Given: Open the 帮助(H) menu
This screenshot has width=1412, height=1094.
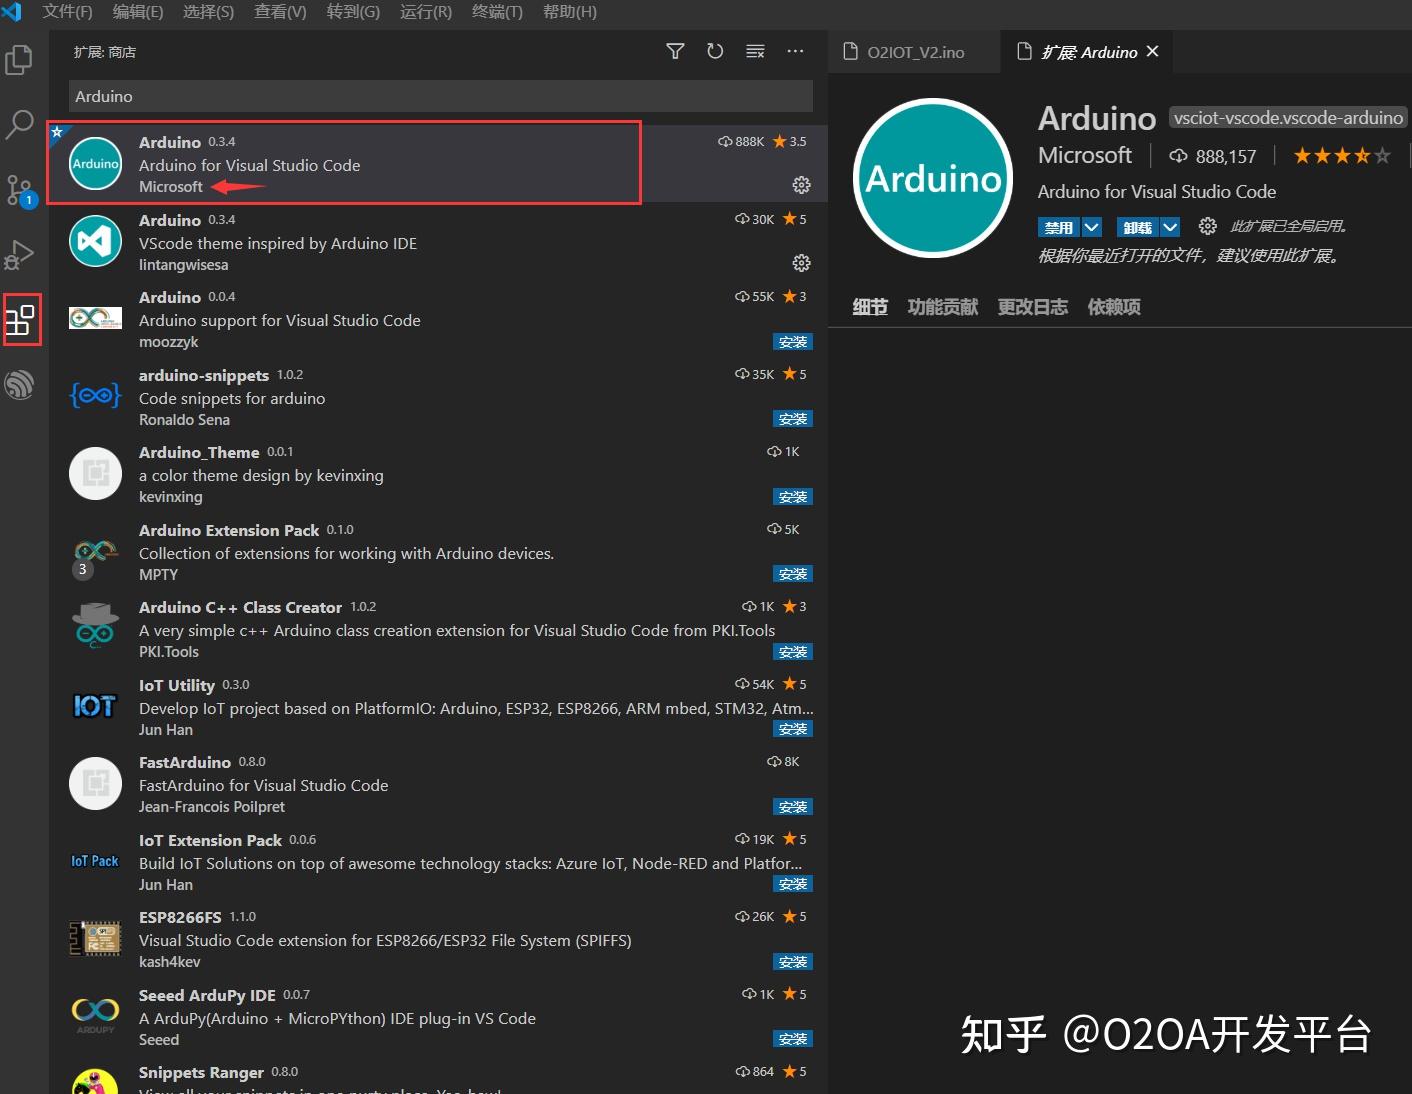Looking at the screenshot, I should pyautogui.click(x=570, y=12).
